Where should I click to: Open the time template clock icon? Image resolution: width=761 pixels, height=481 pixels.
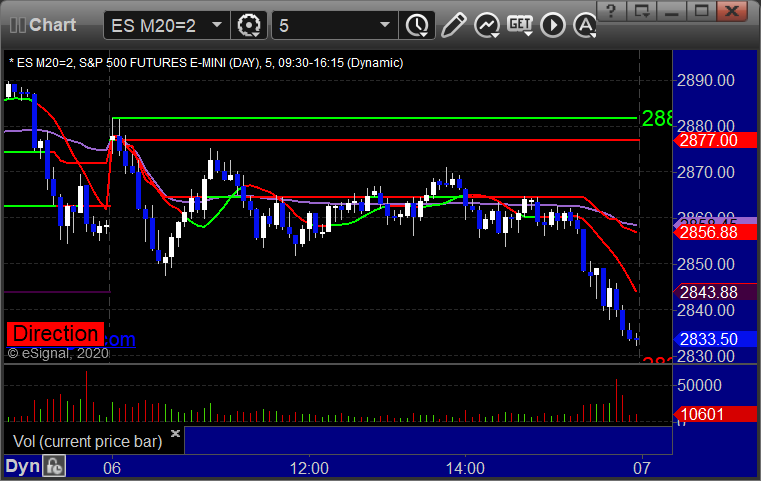[x=417, y=25]
